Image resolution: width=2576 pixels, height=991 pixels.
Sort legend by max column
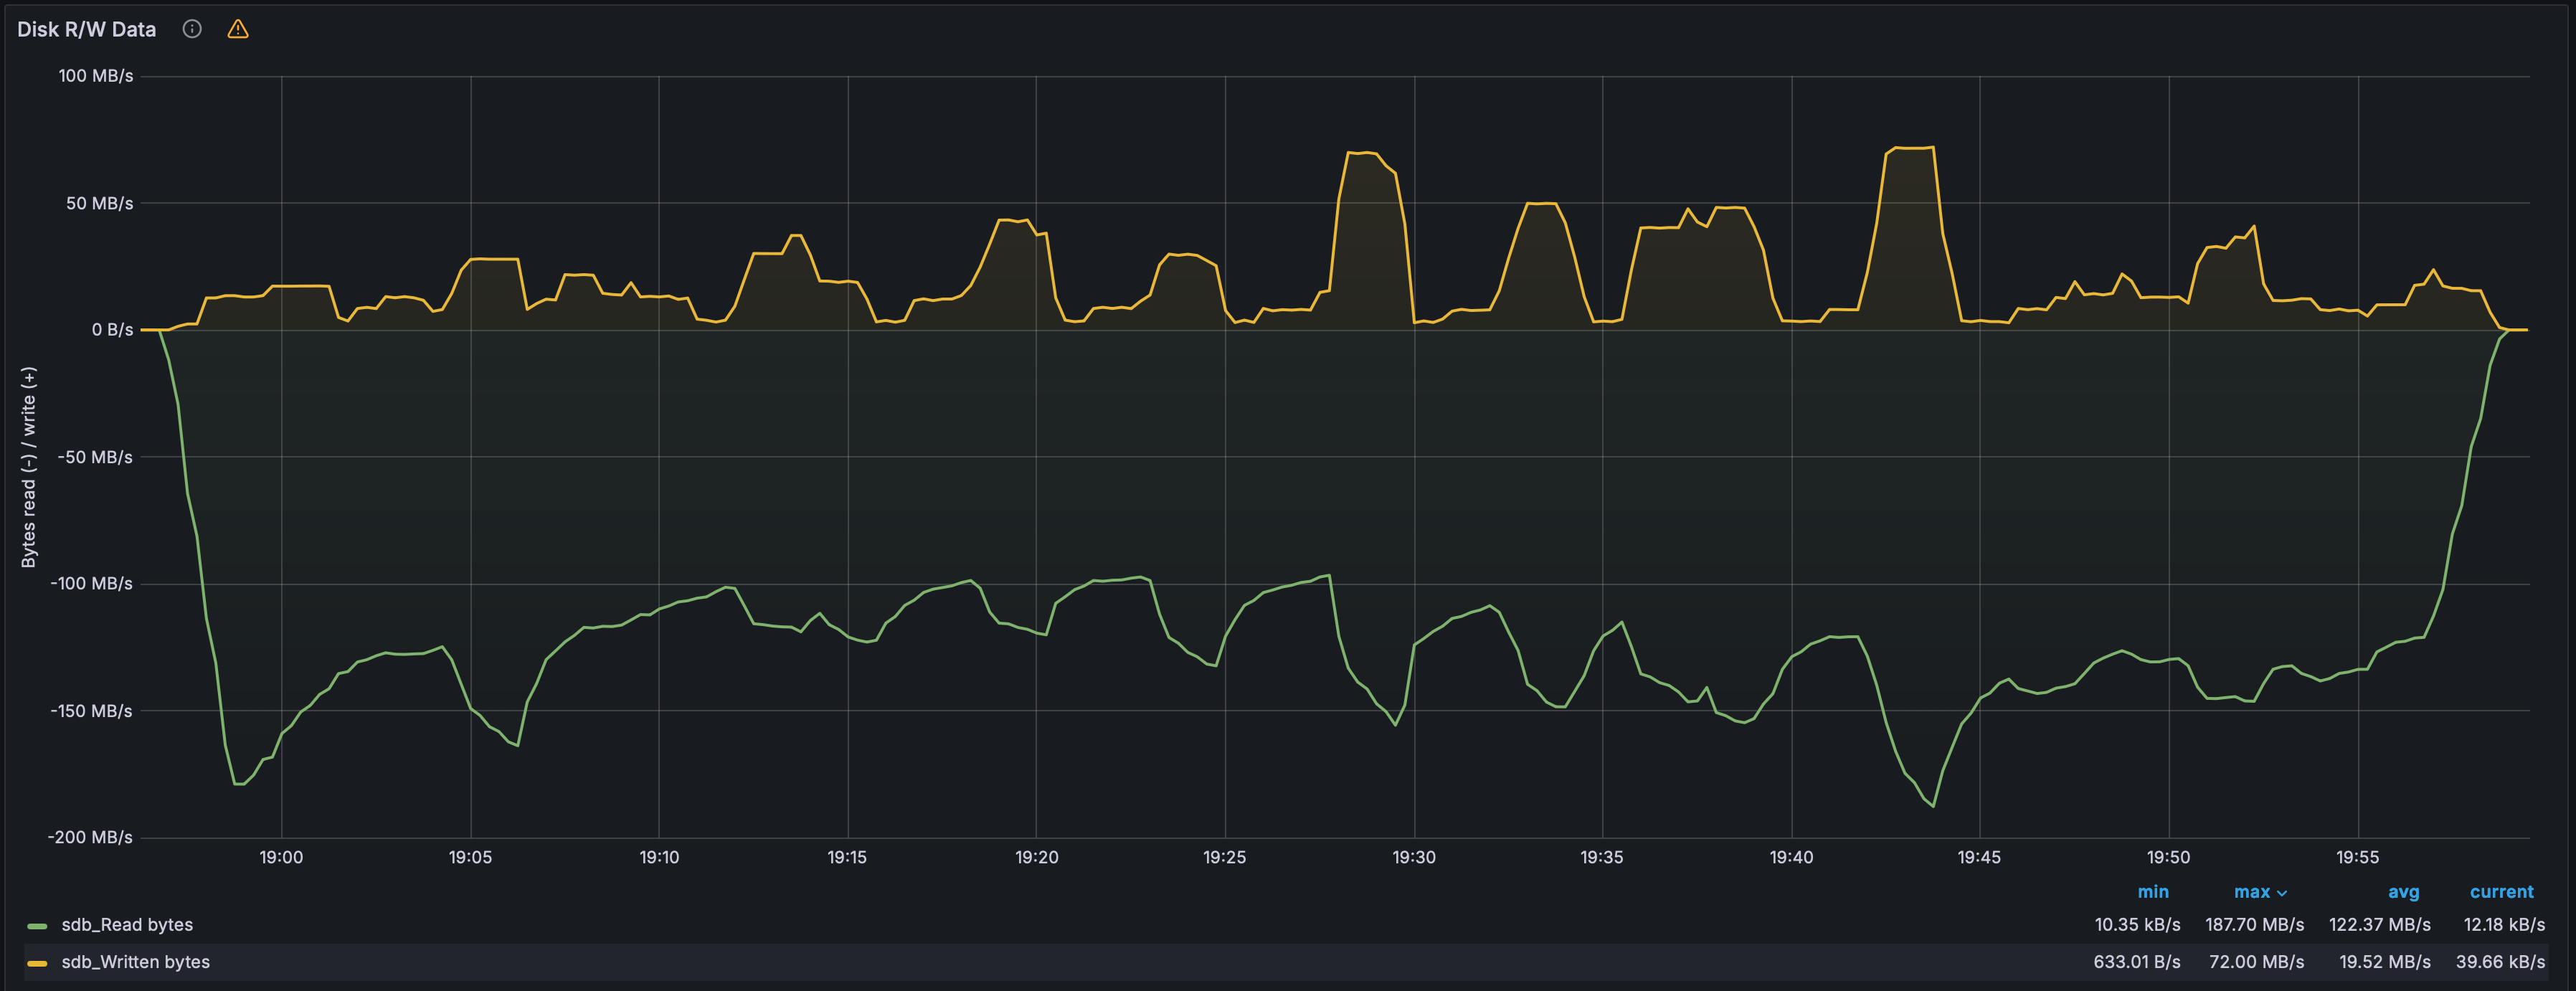pyautogui.click(x=2252, y=892)
